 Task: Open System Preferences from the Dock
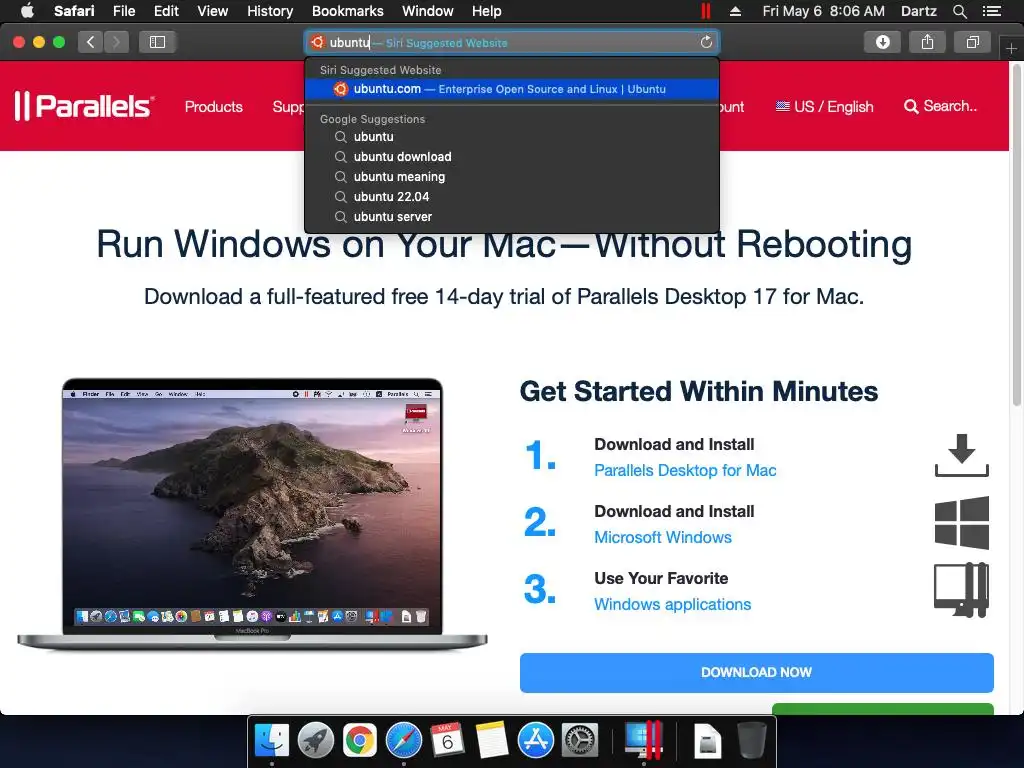[x=579, y=741]
